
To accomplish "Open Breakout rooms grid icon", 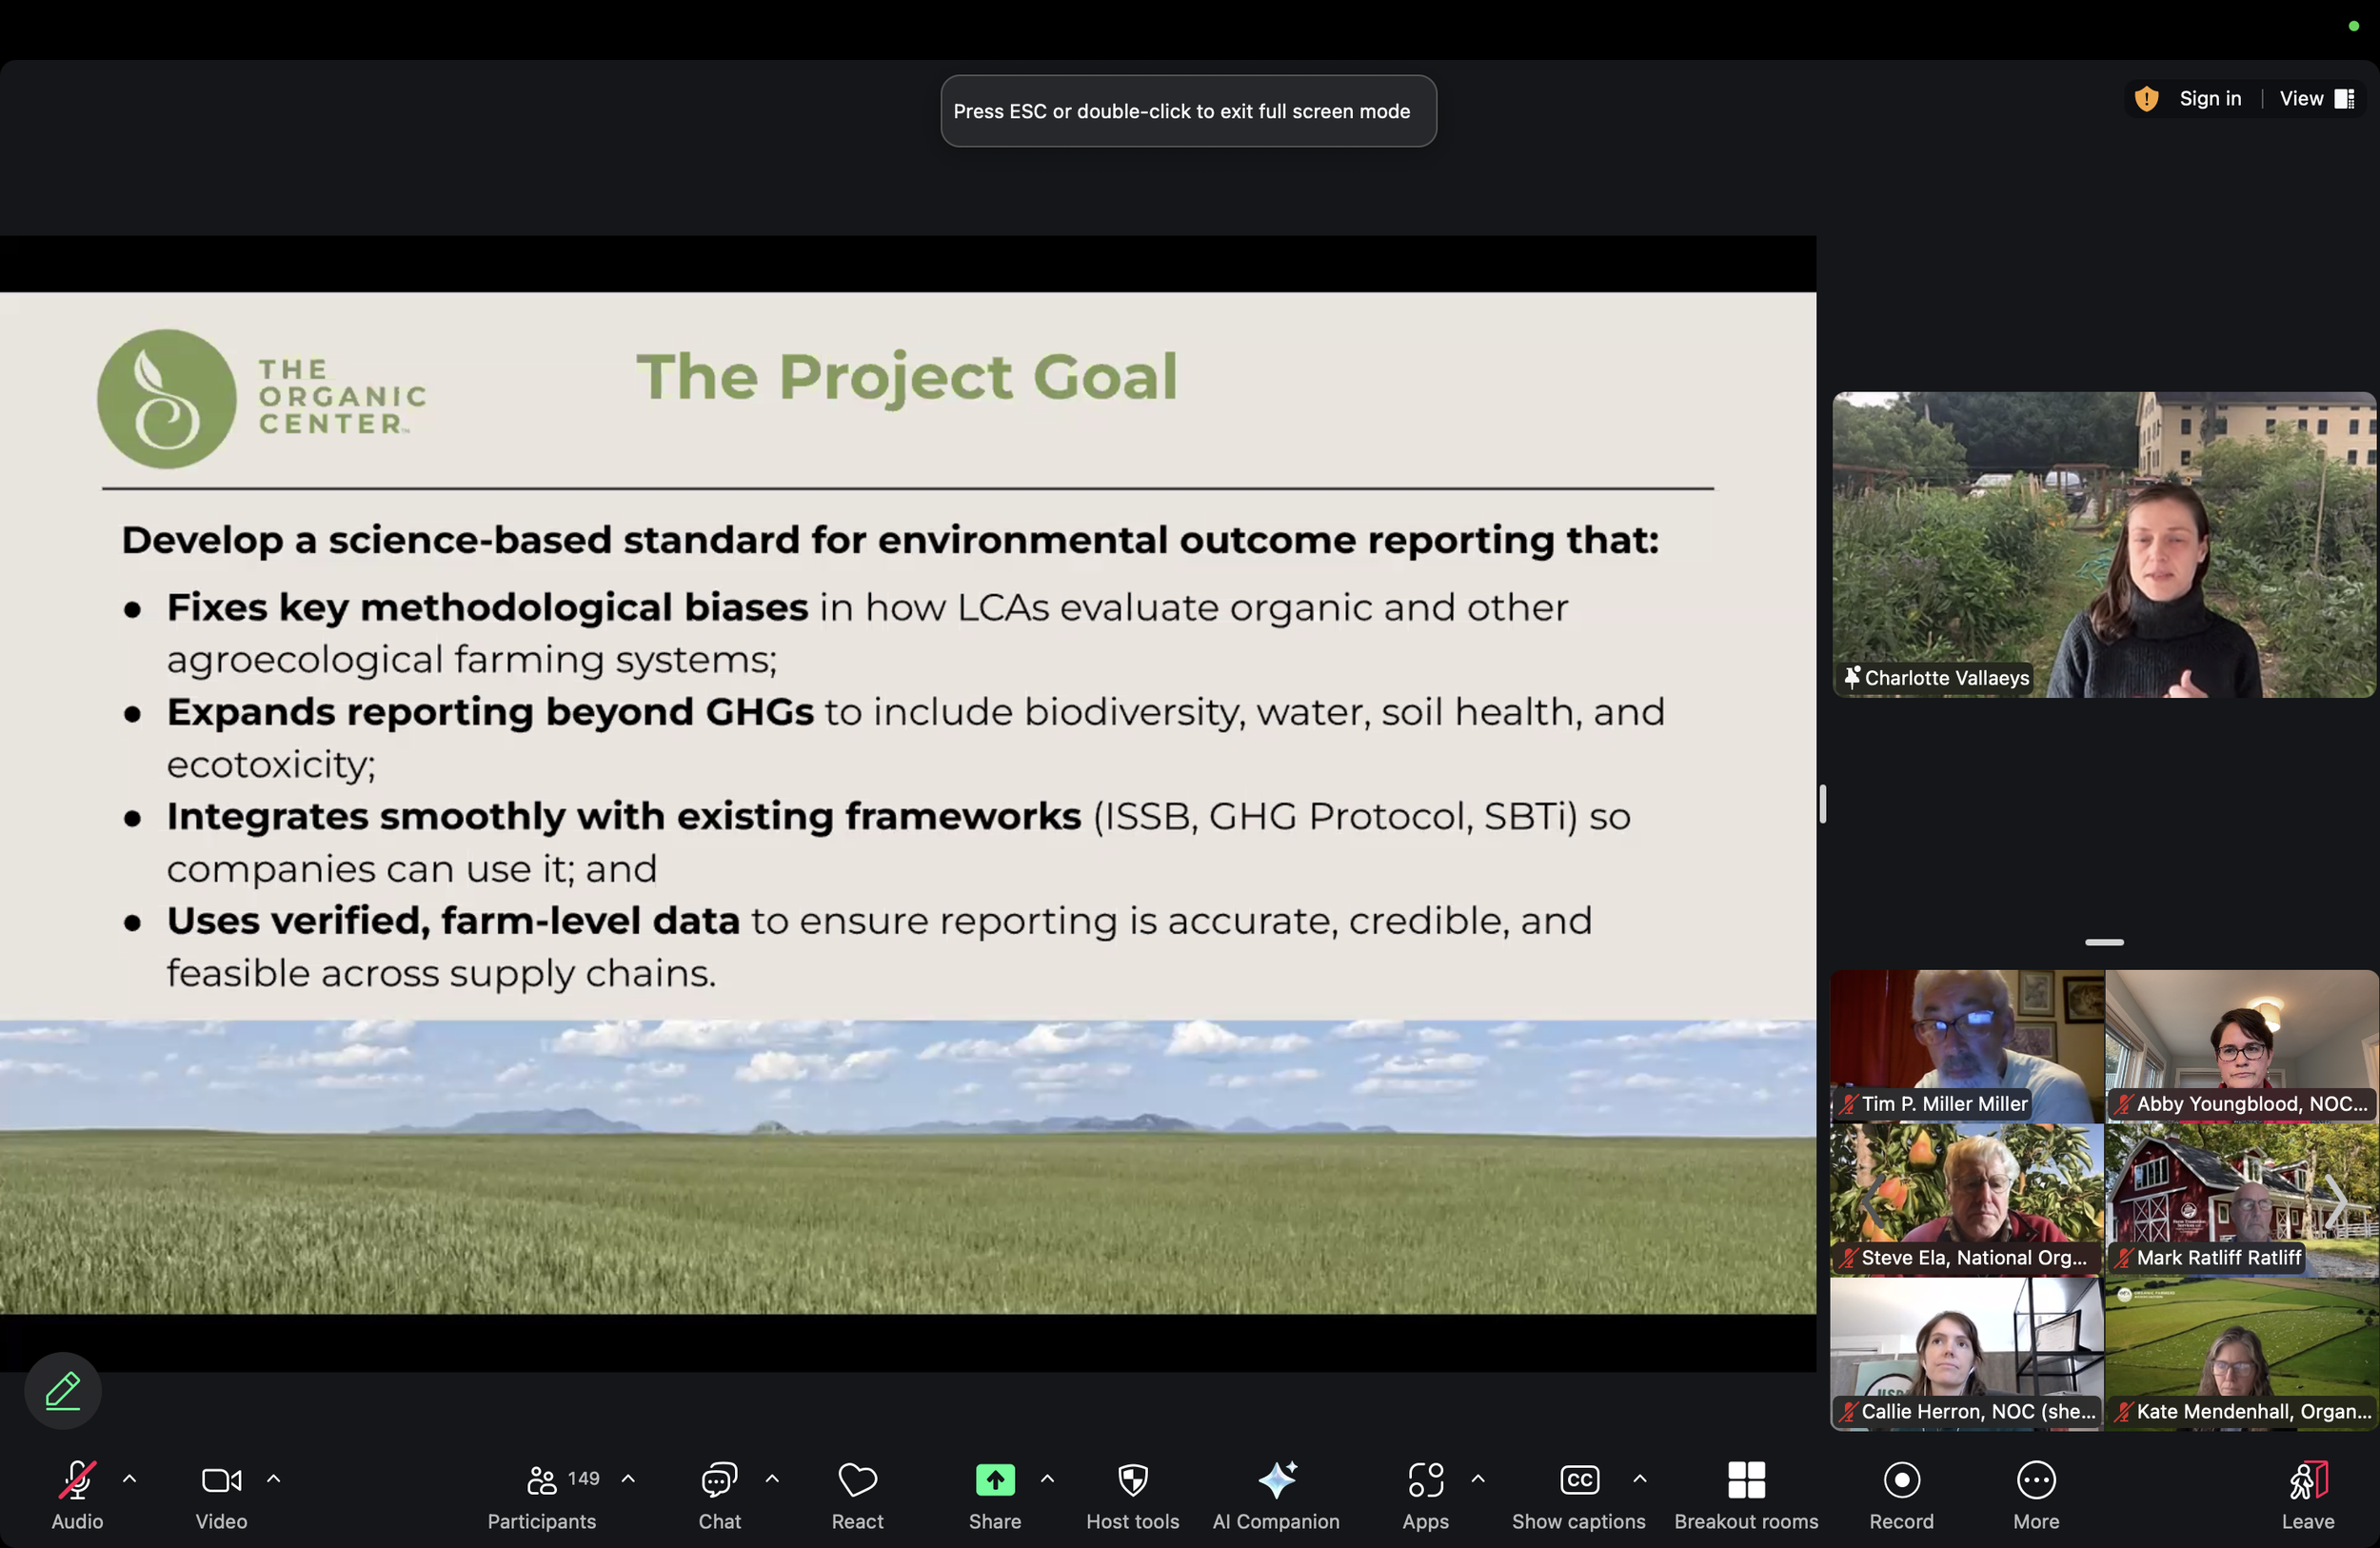I will [1746, 1480].
